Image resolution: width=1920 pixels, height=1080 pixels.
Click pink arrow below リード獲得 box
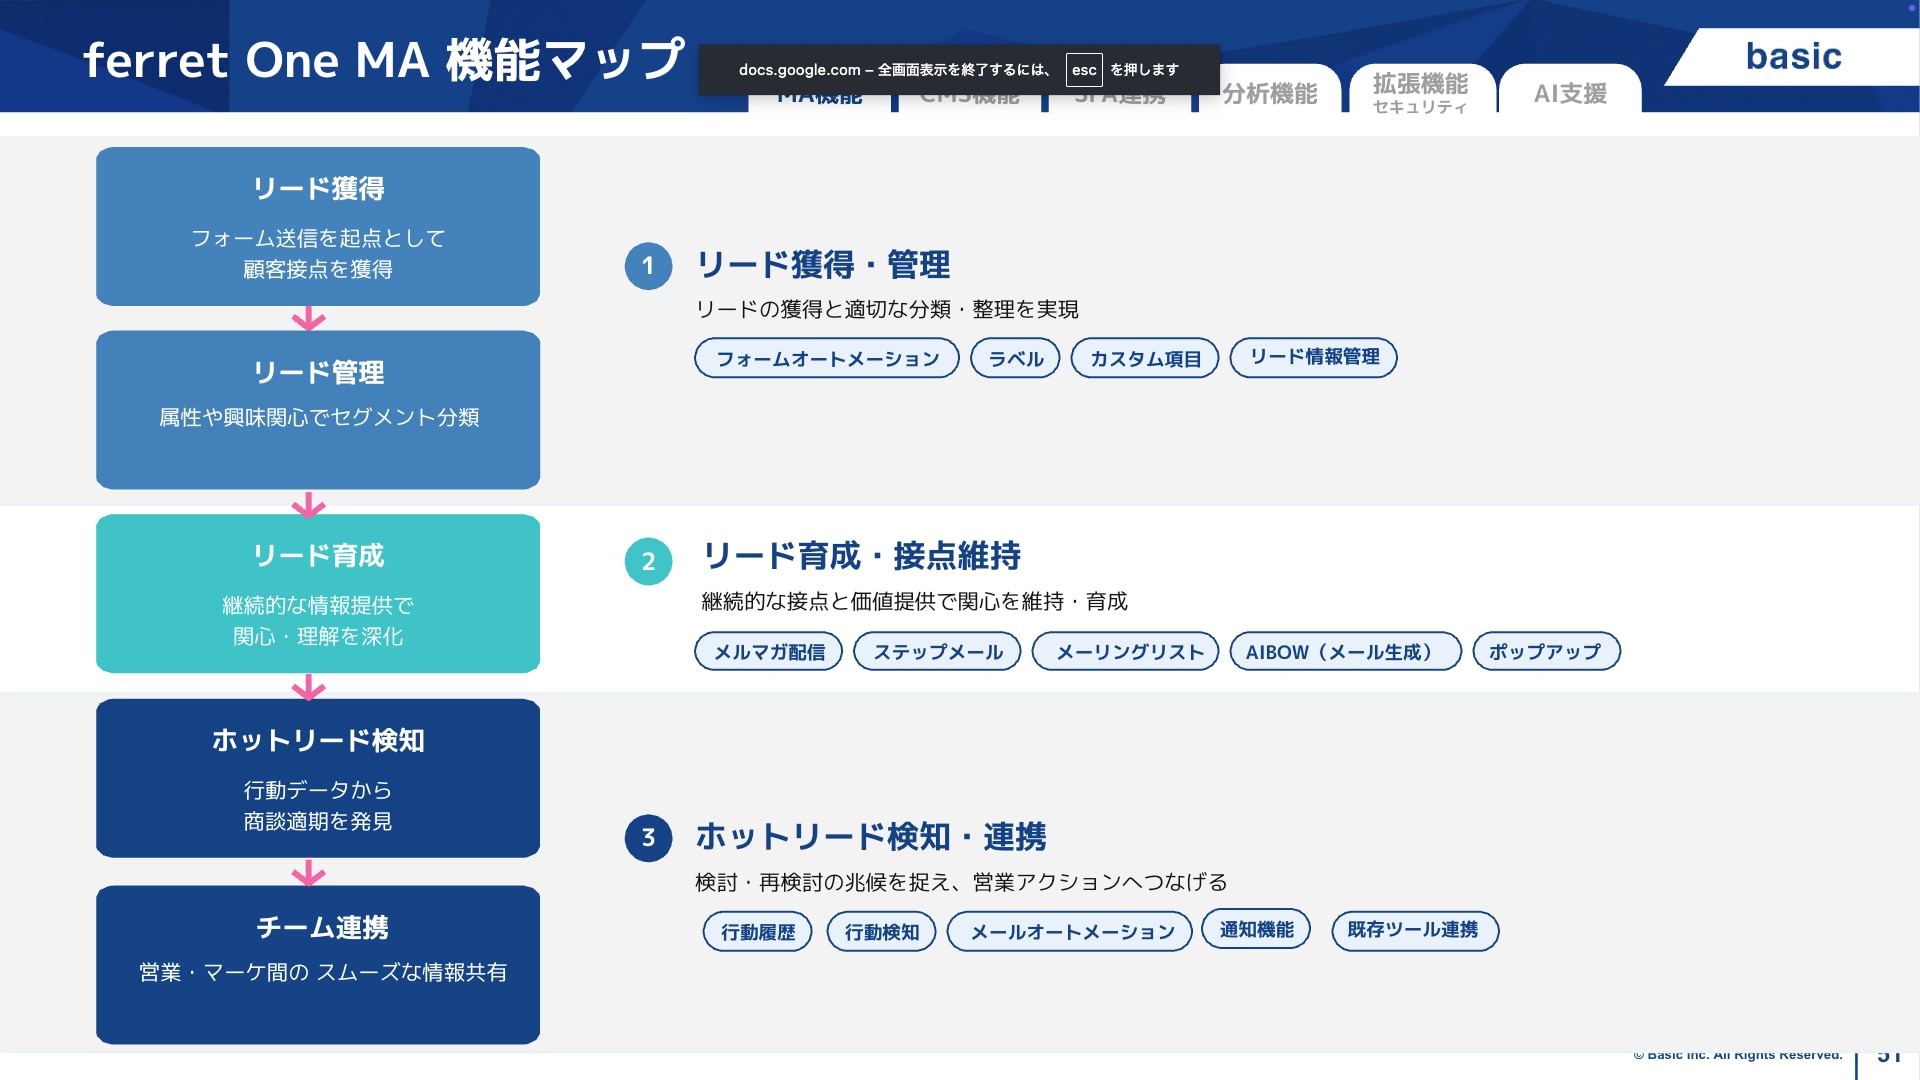[308, 319]
